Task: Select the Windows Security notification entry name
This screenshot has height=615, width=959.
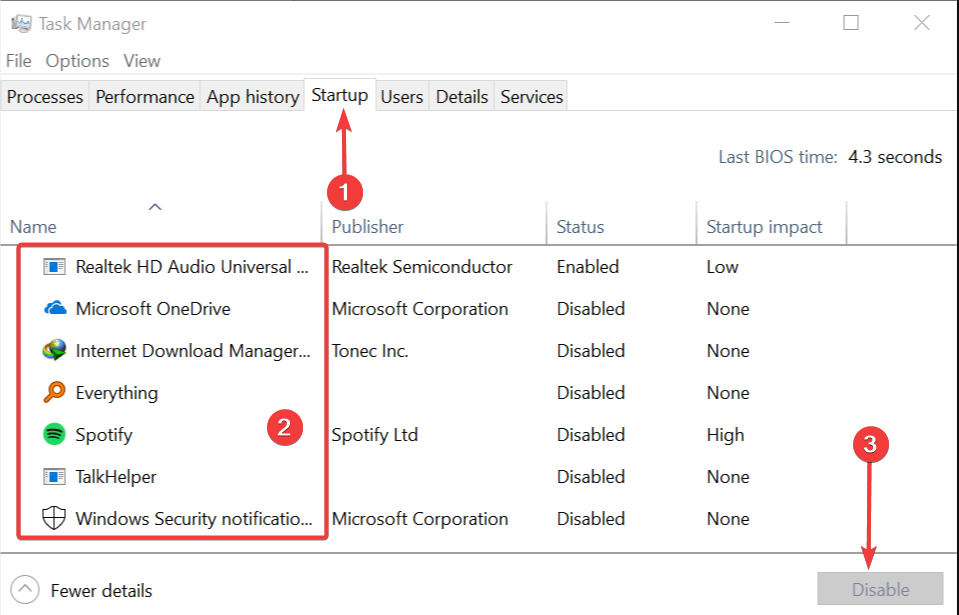Action: pyautogui.click(x=194, y=519)
